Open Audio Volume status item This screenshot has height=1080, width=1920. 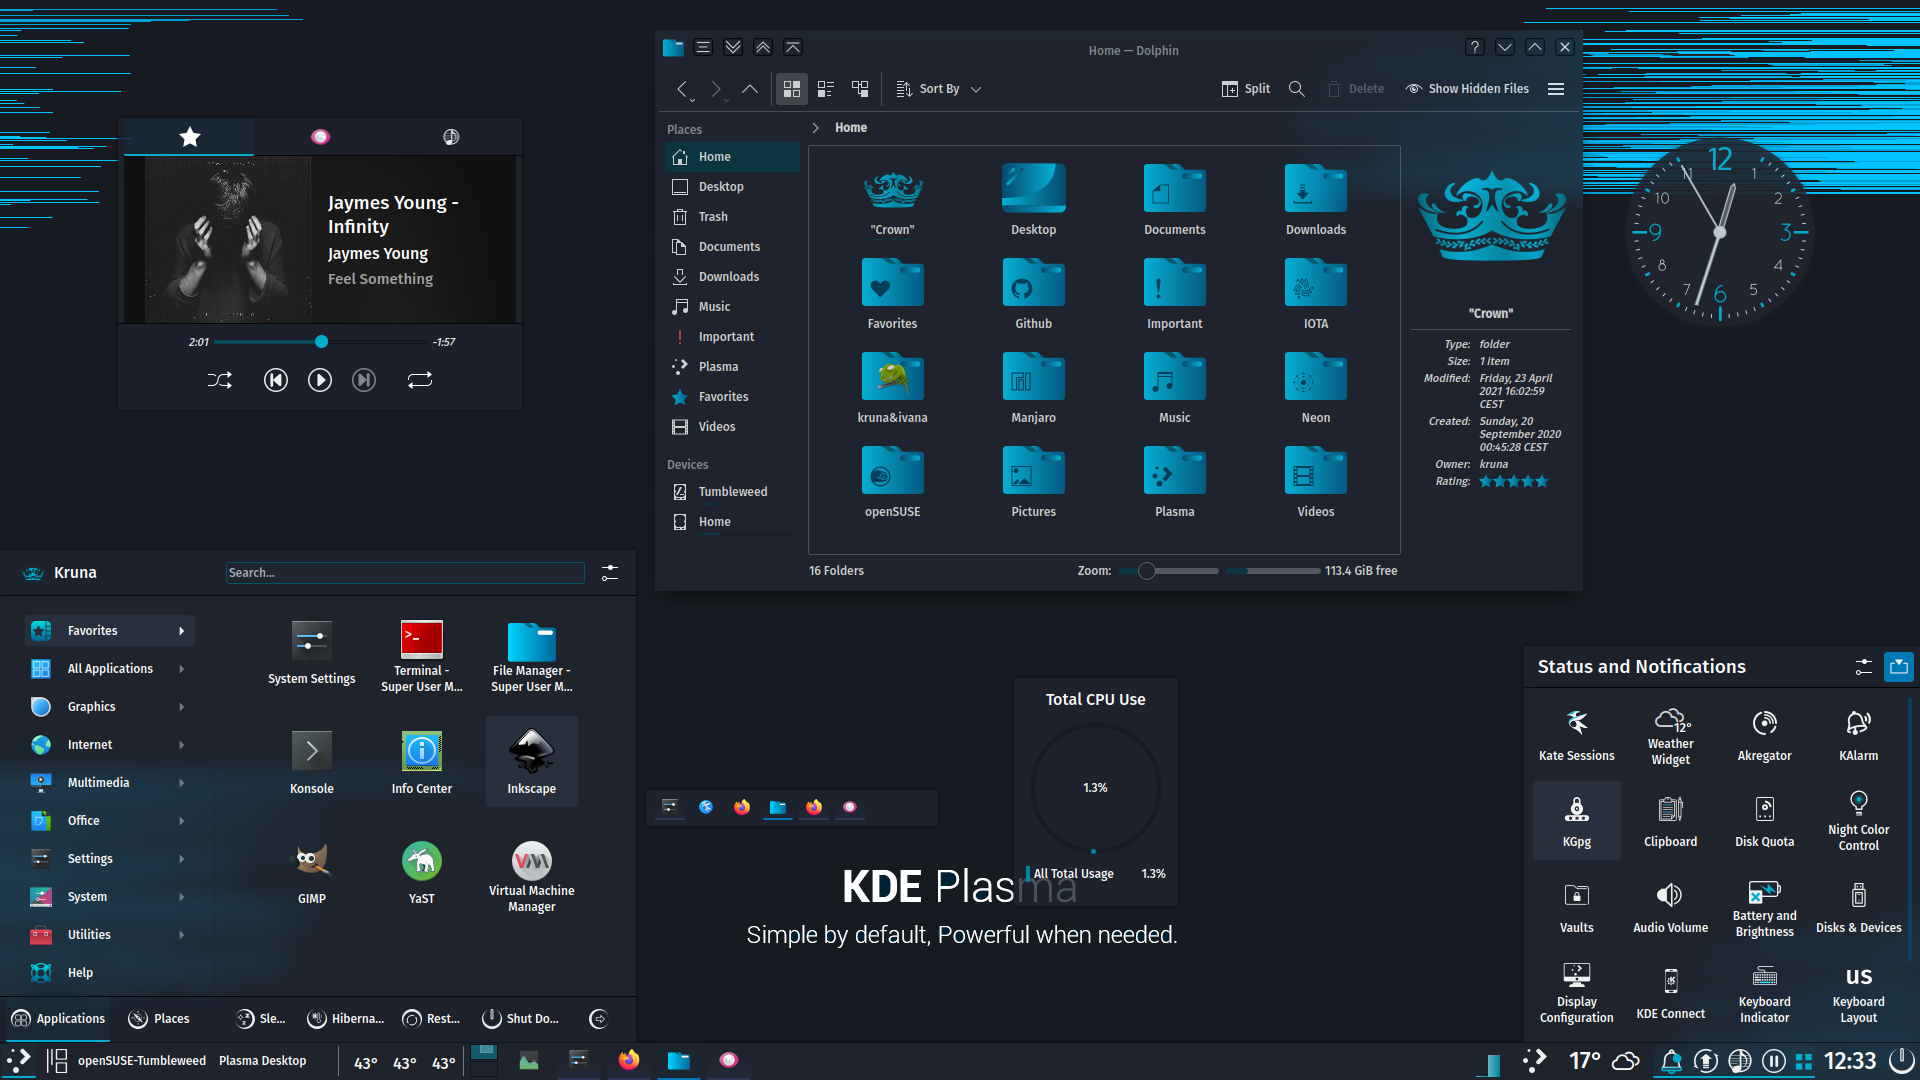1670,907
